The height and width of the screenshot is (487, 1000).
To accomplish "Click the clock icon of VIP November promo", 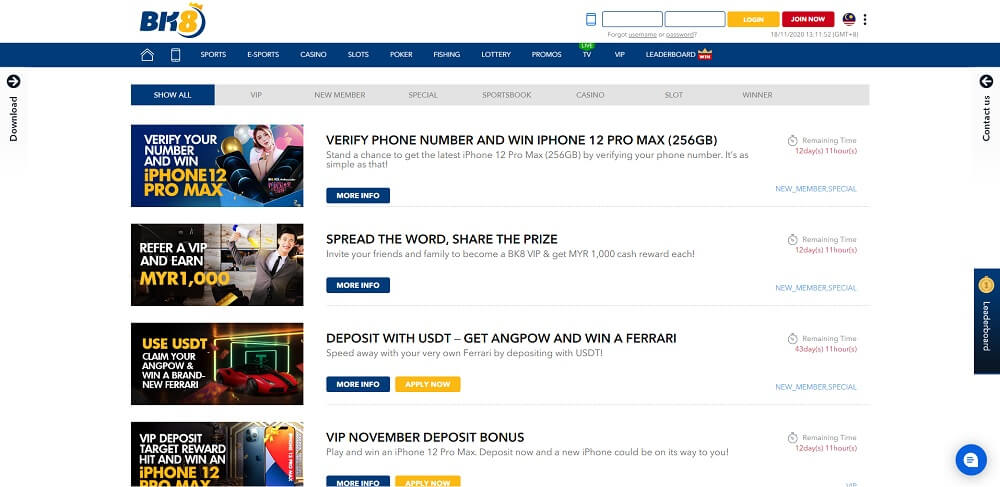I will pyautogui.click(x=793, y=438).
